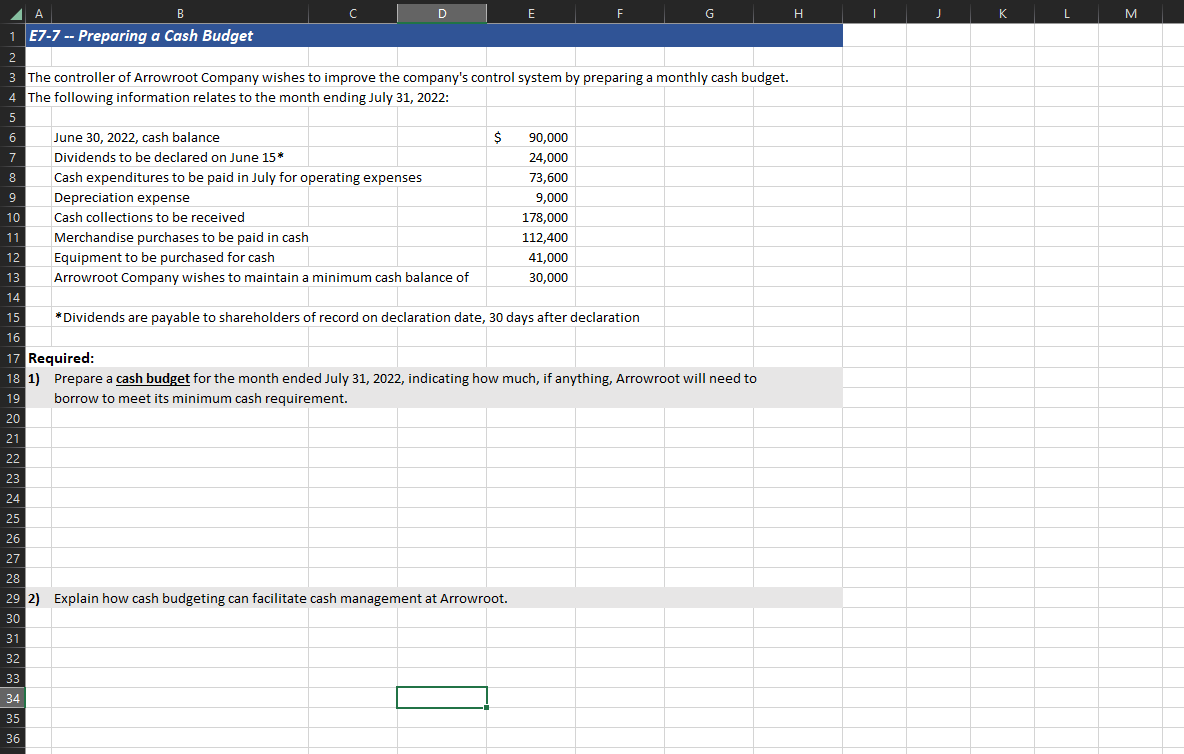Click the title cell 'E7-7 -- Preparing a Cash Budget'
Viewport: 1184px width, 754px height.
pos(150,36)
